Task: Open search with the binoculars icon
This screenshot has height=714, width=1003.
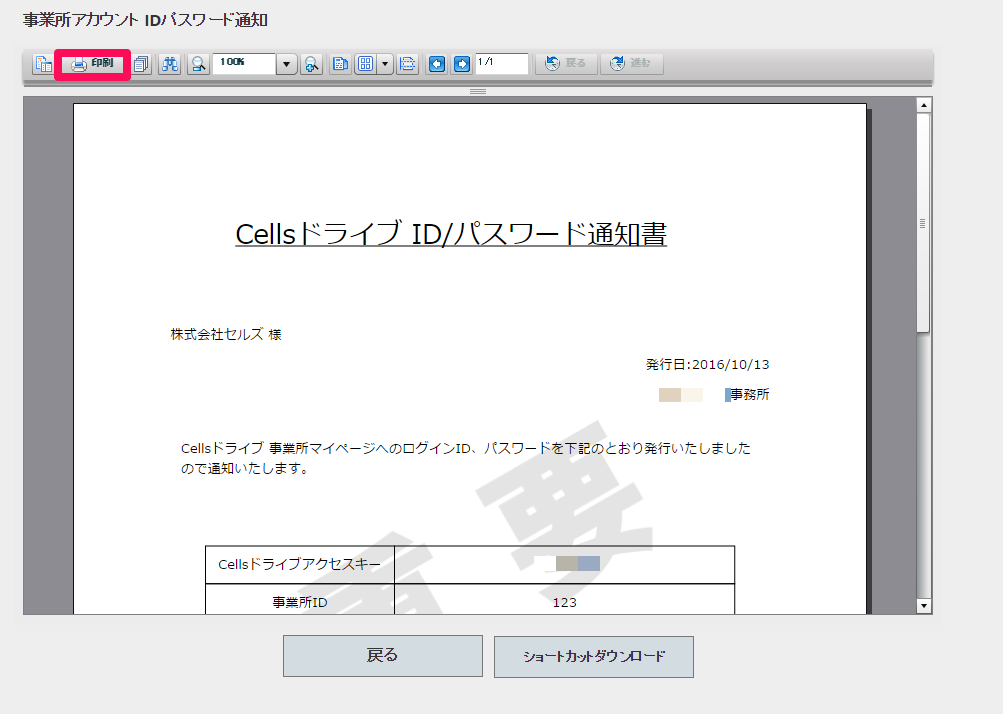Action: pos(170,64)
